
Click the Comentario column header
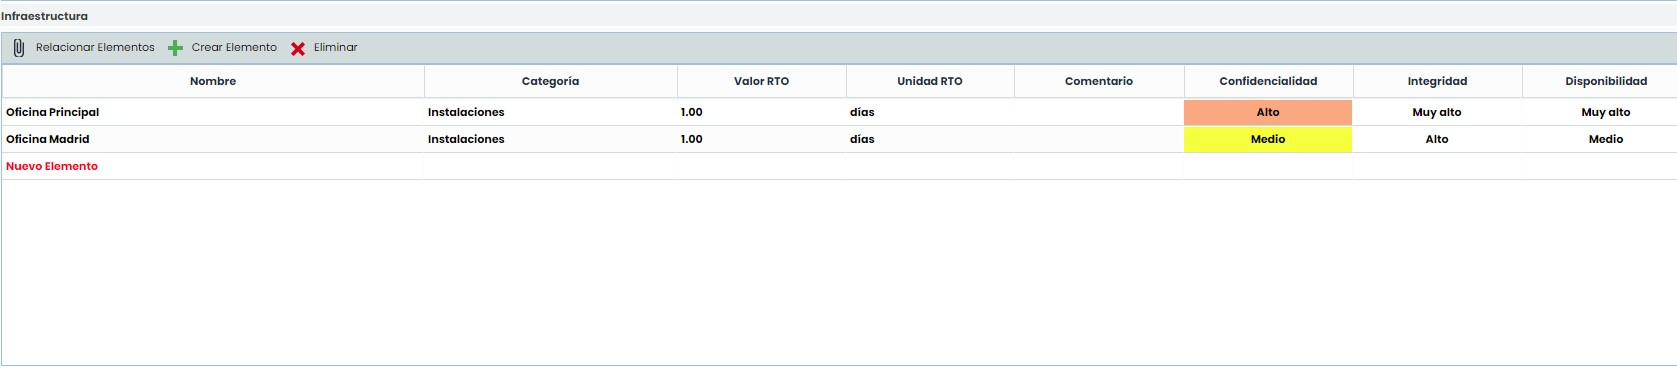click(x=1099, y=81)
